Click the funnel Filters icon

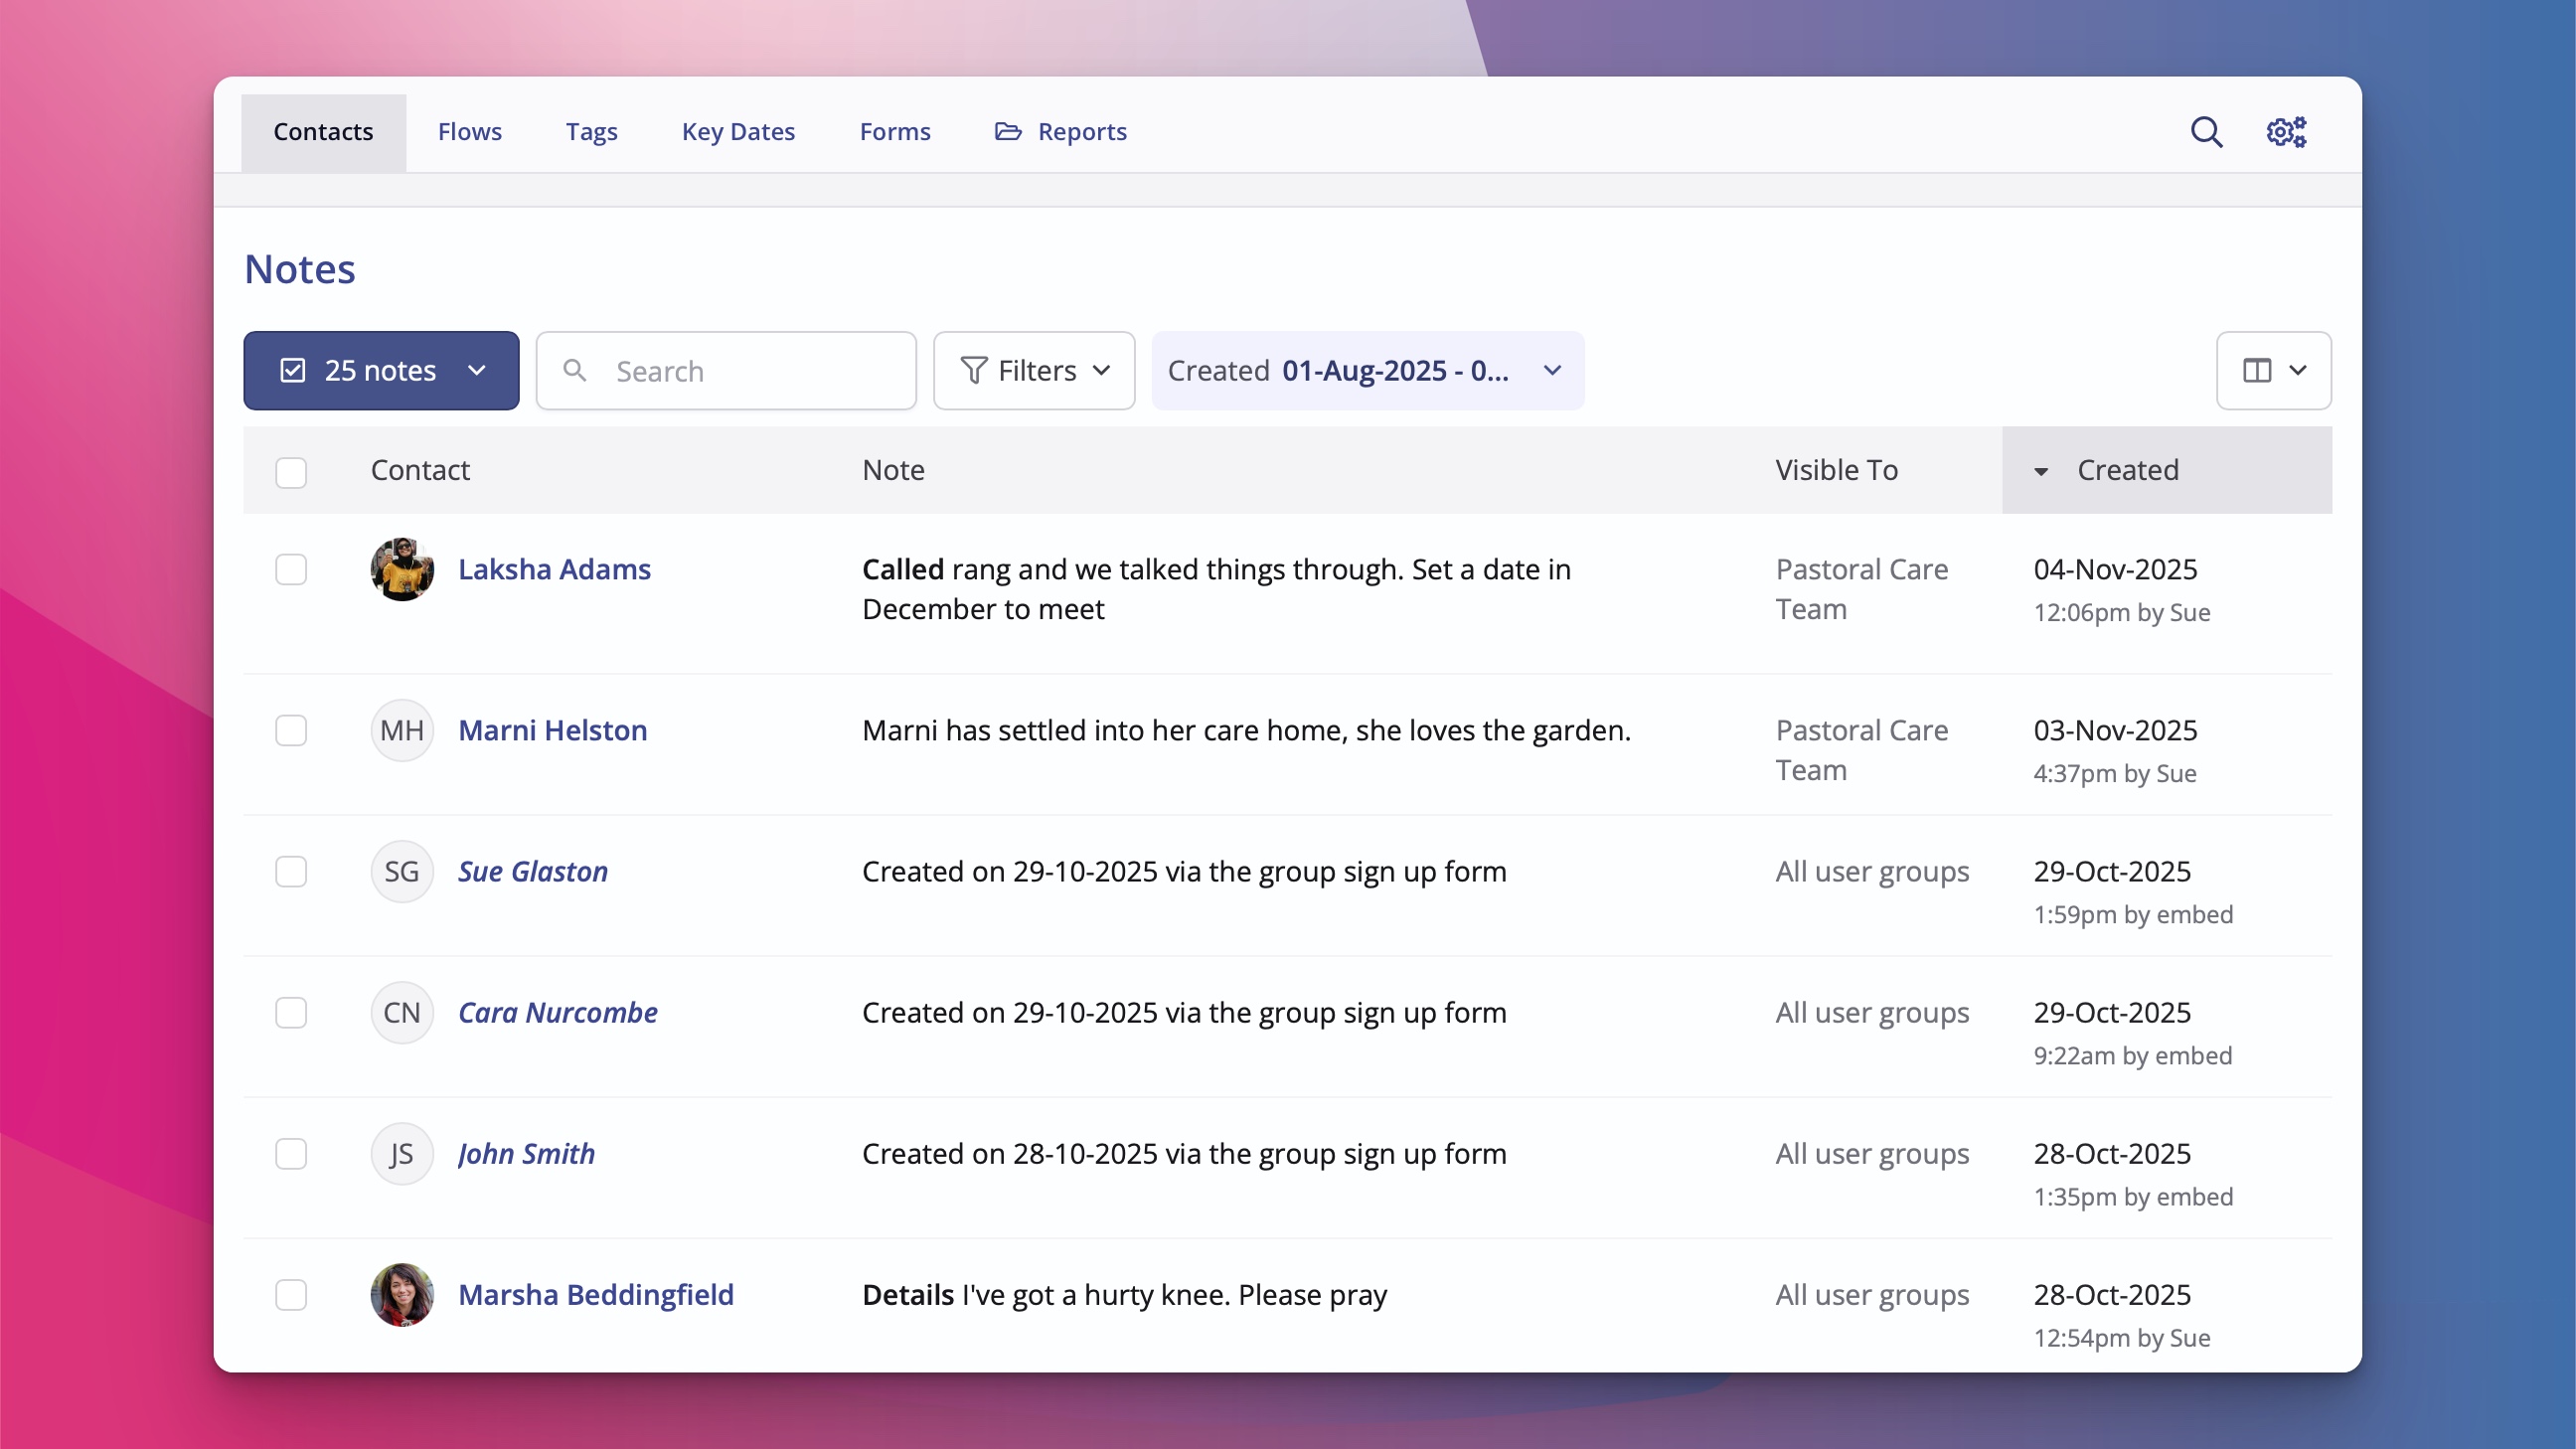(x=973, y=371)
